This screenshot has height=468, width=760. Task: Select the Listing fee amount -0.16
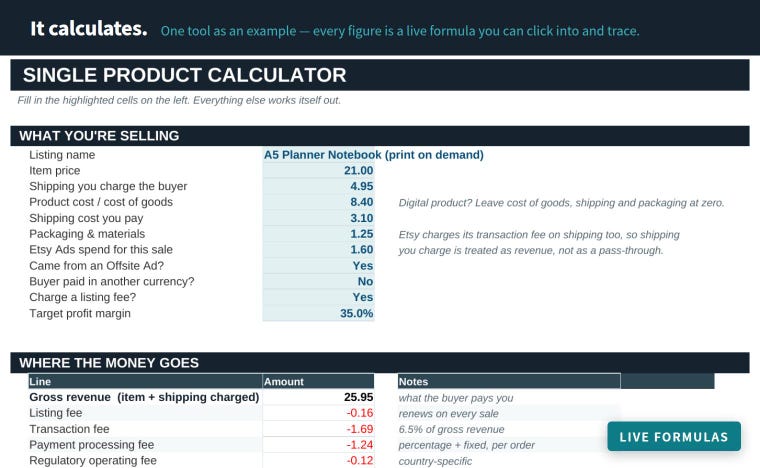(x=318, y=413)
